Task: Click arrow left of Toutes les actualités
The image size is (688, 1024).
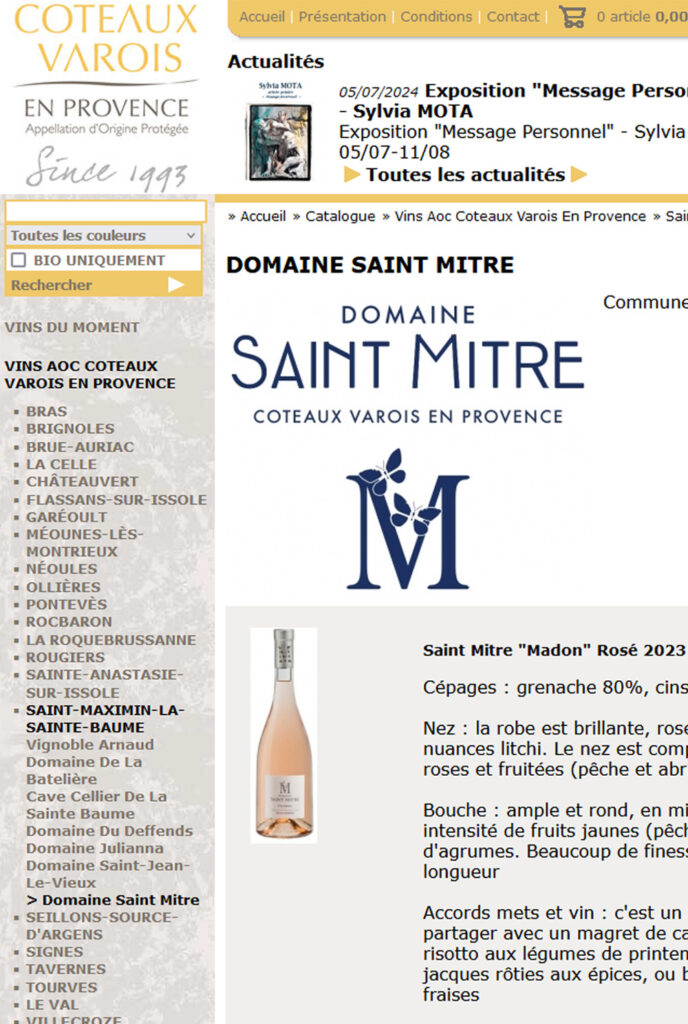Action: click(352, 174)
